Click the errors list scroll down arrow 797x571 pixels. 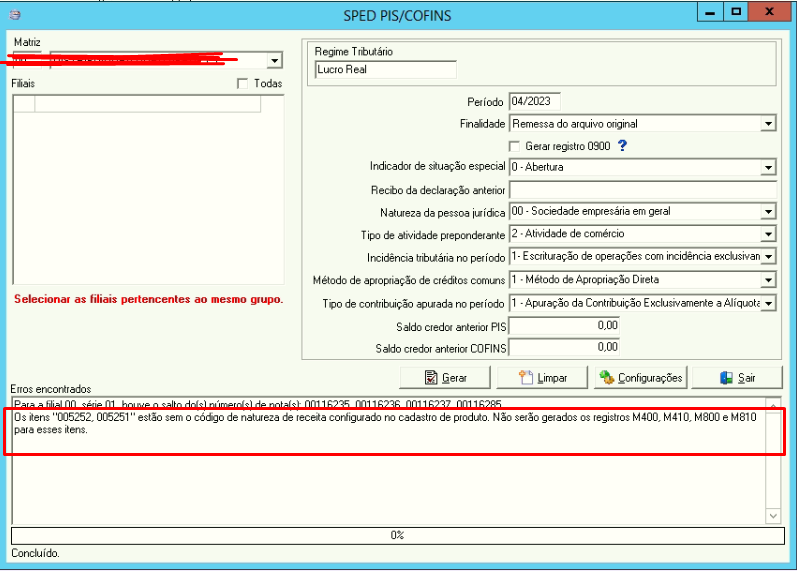(773, 516)
